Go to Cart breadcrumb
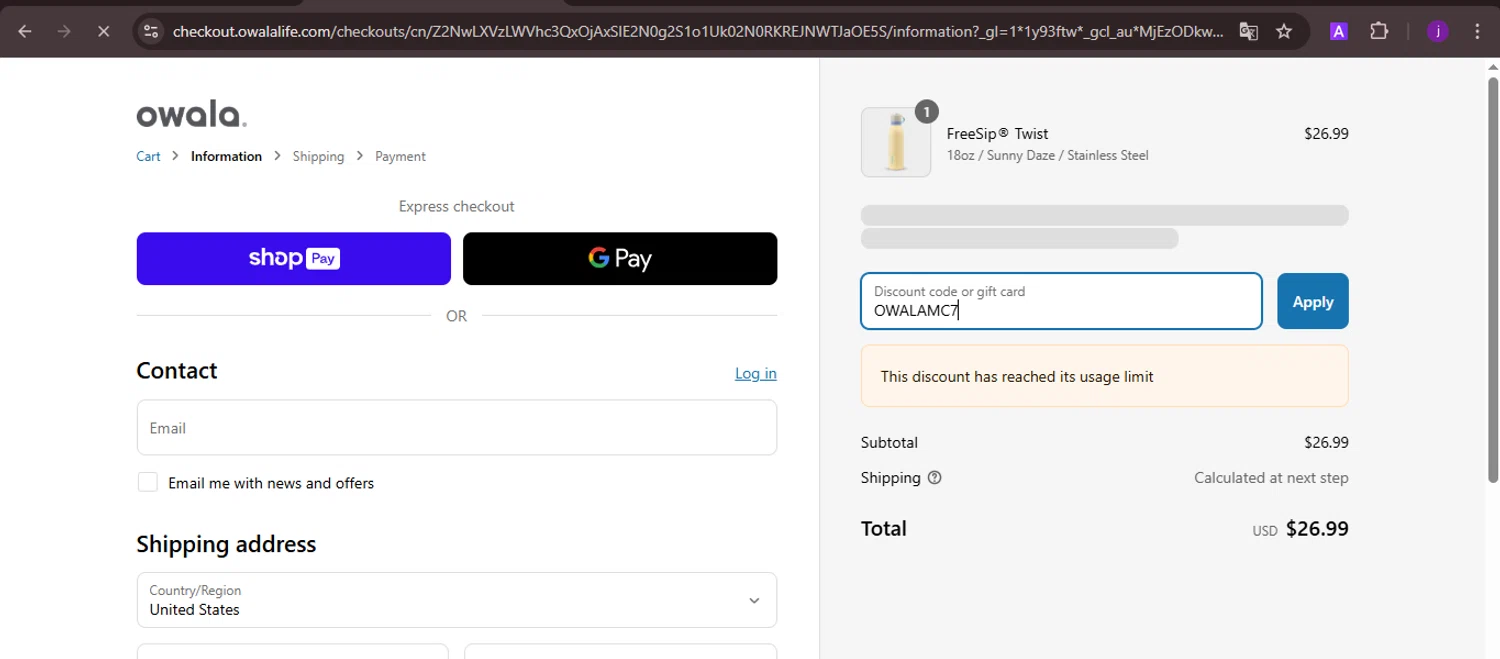1500x659 pixels. [148, 156]
